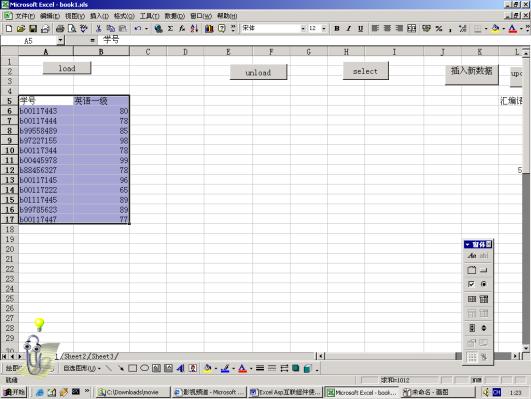Click the unload button on sheet
531x399 pixels.
(x=258, y=72)
